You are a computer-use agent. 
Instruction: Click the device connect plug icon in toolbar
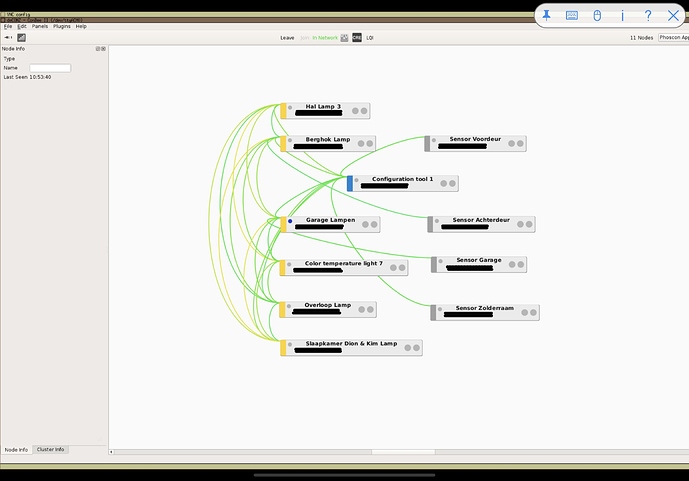8,37
